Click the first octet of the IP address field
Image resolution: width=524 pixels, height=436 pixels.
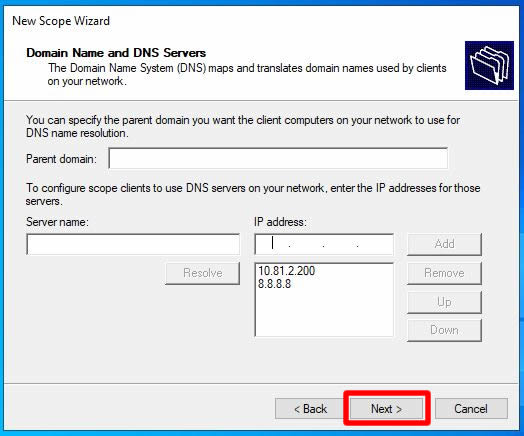tap(273, 244)
